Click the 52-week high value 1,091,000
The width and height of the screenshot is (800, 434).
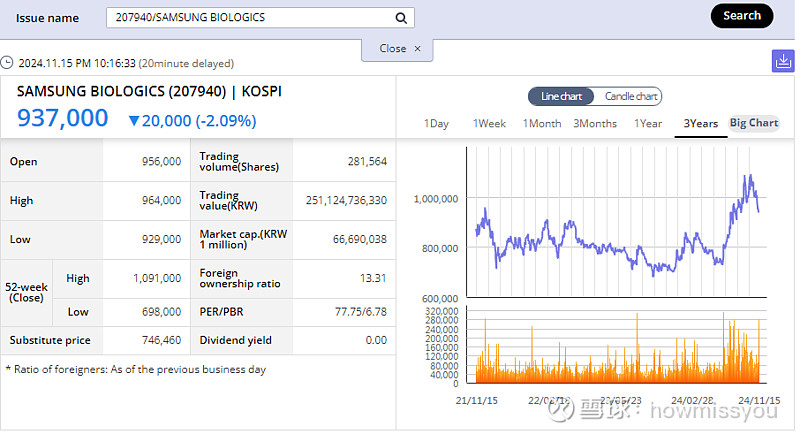157,278
